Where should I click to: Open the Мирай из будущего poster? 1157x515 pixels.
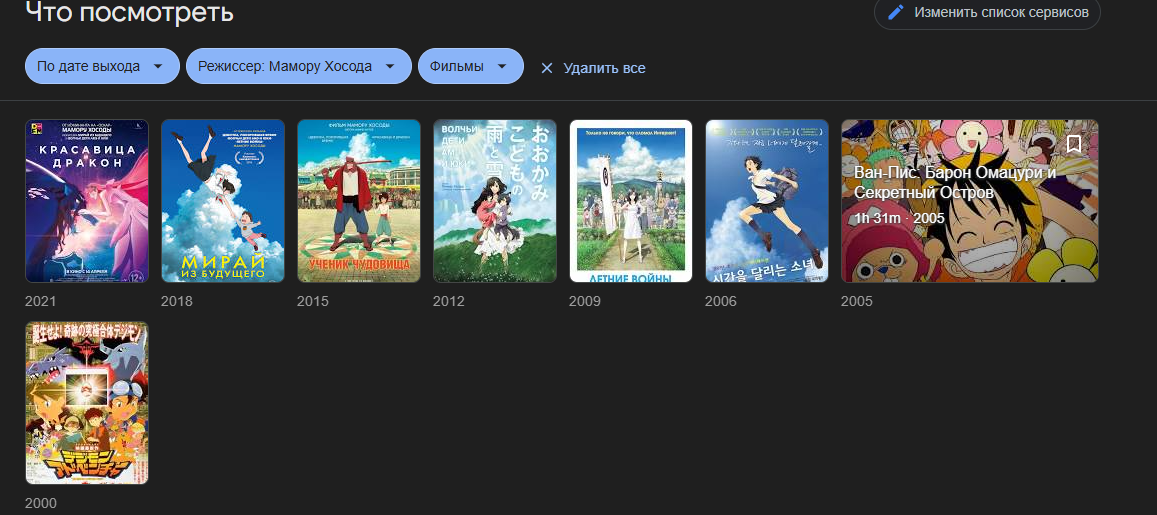pyautogui.click(x=223, y=201)
